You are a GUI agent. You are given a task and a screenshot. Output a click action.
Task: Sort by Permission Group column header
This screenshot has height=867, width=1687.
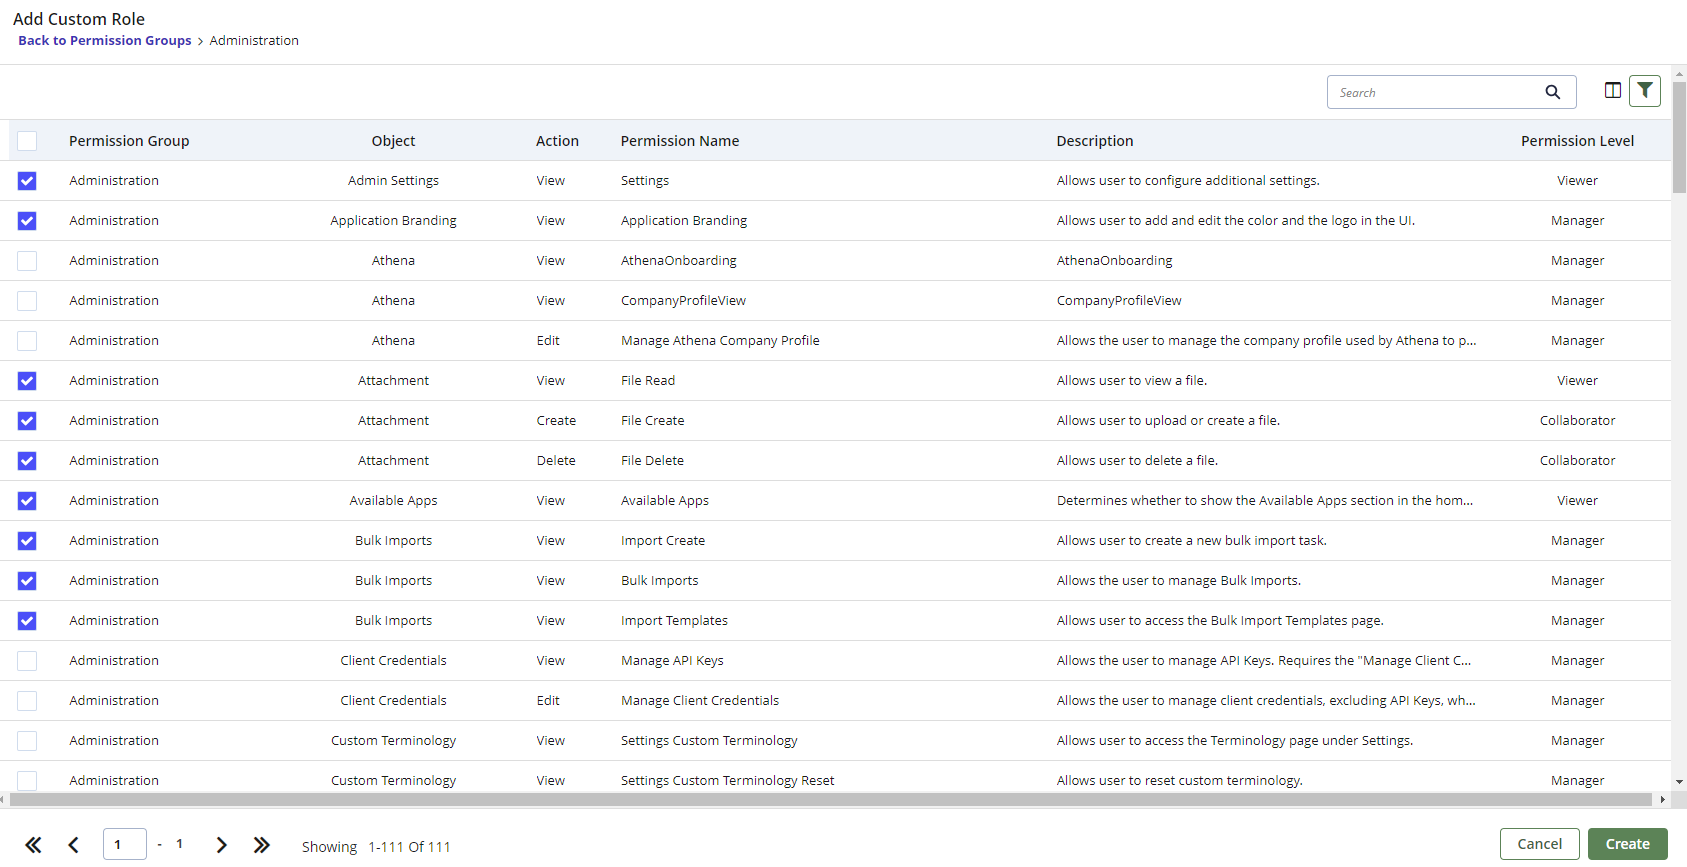[x=129, y=141]
